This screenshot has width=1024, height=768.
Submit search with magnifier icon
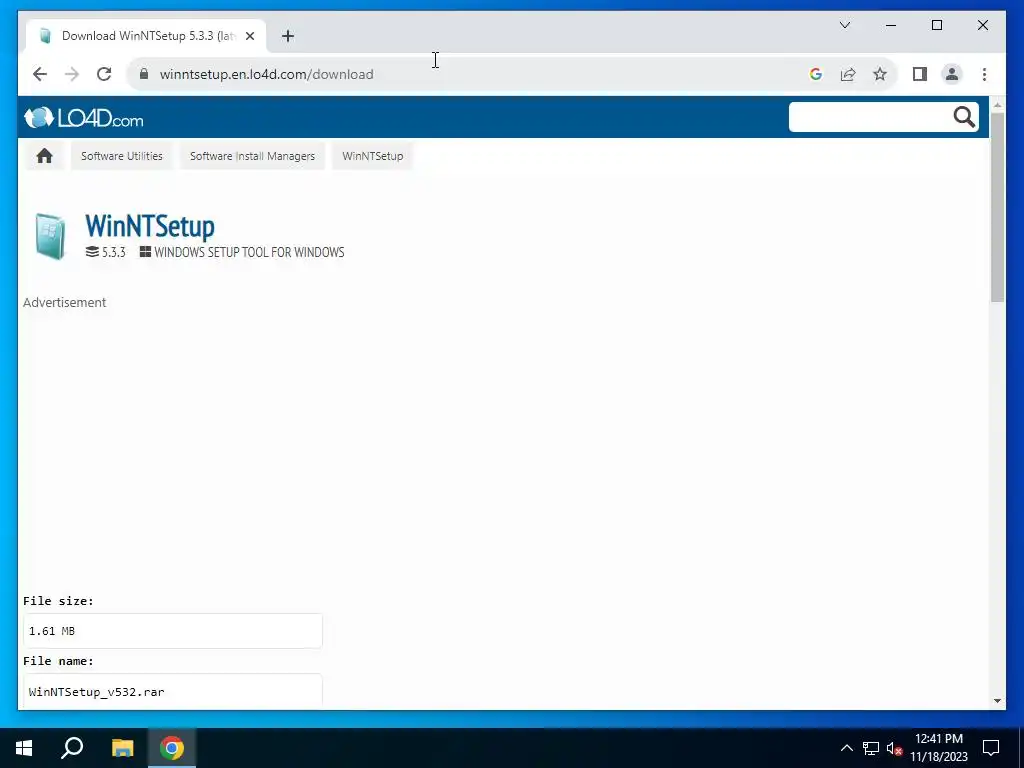pyautogui.click(x=964, y=117)
